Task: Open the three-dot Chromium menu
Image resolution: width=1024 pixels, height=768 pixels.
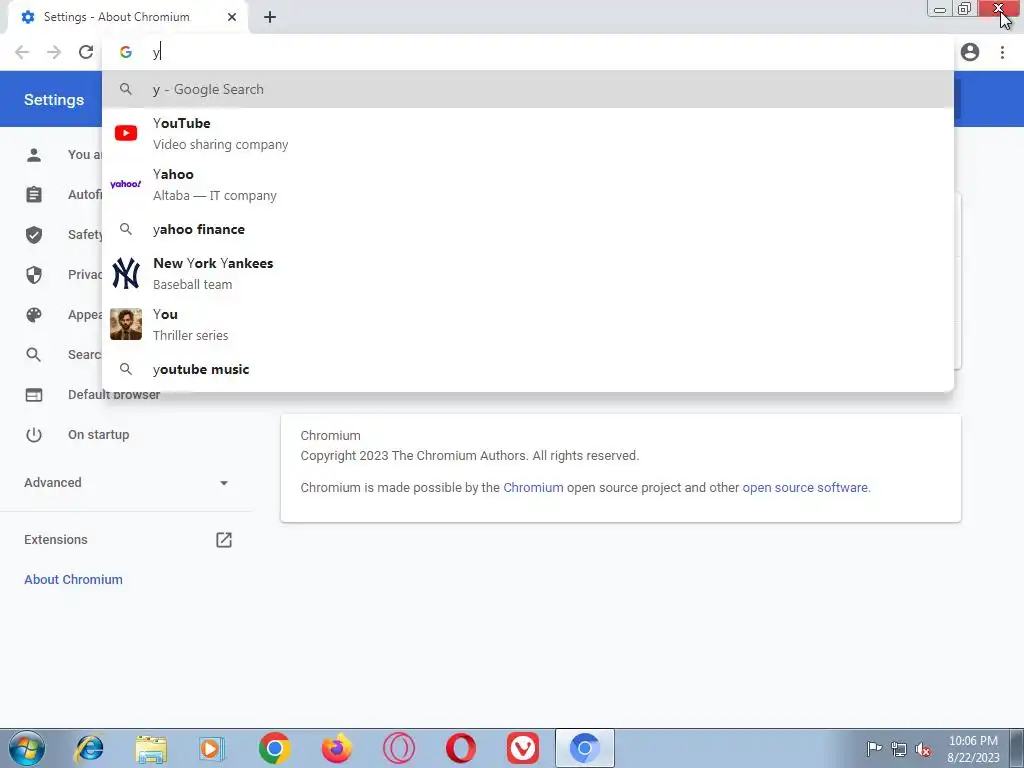Action: tap(1002, 52)
